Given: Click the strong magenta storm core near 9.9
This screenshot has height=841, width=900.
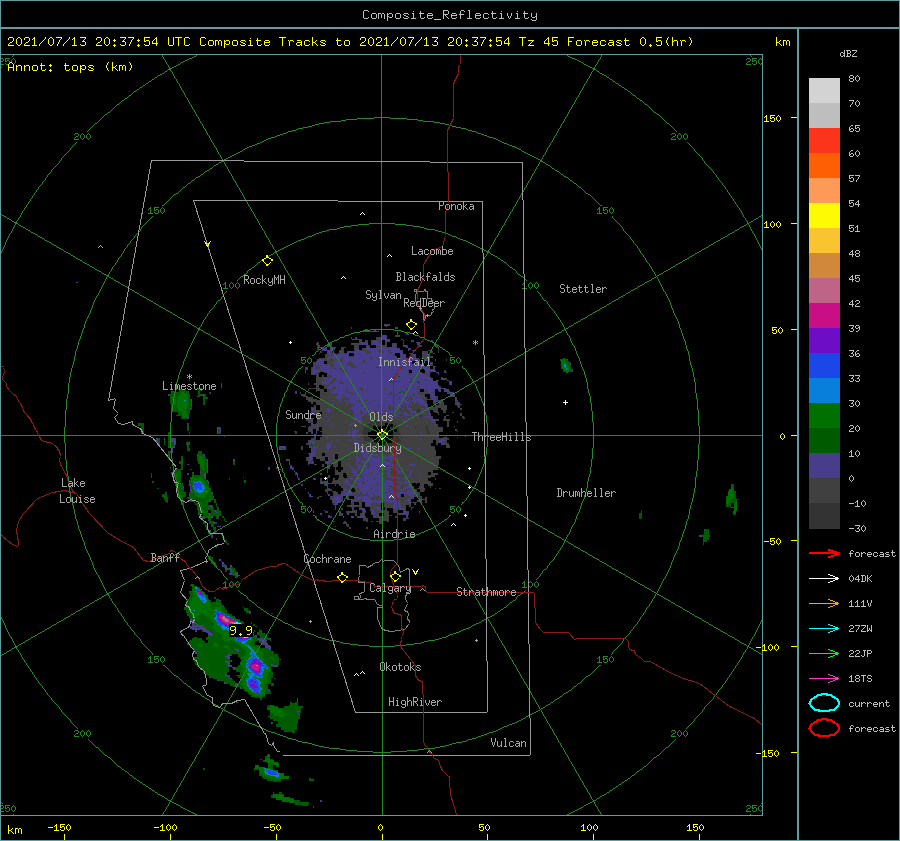Looking at the screenshot, I should click(x=224, y=619).
